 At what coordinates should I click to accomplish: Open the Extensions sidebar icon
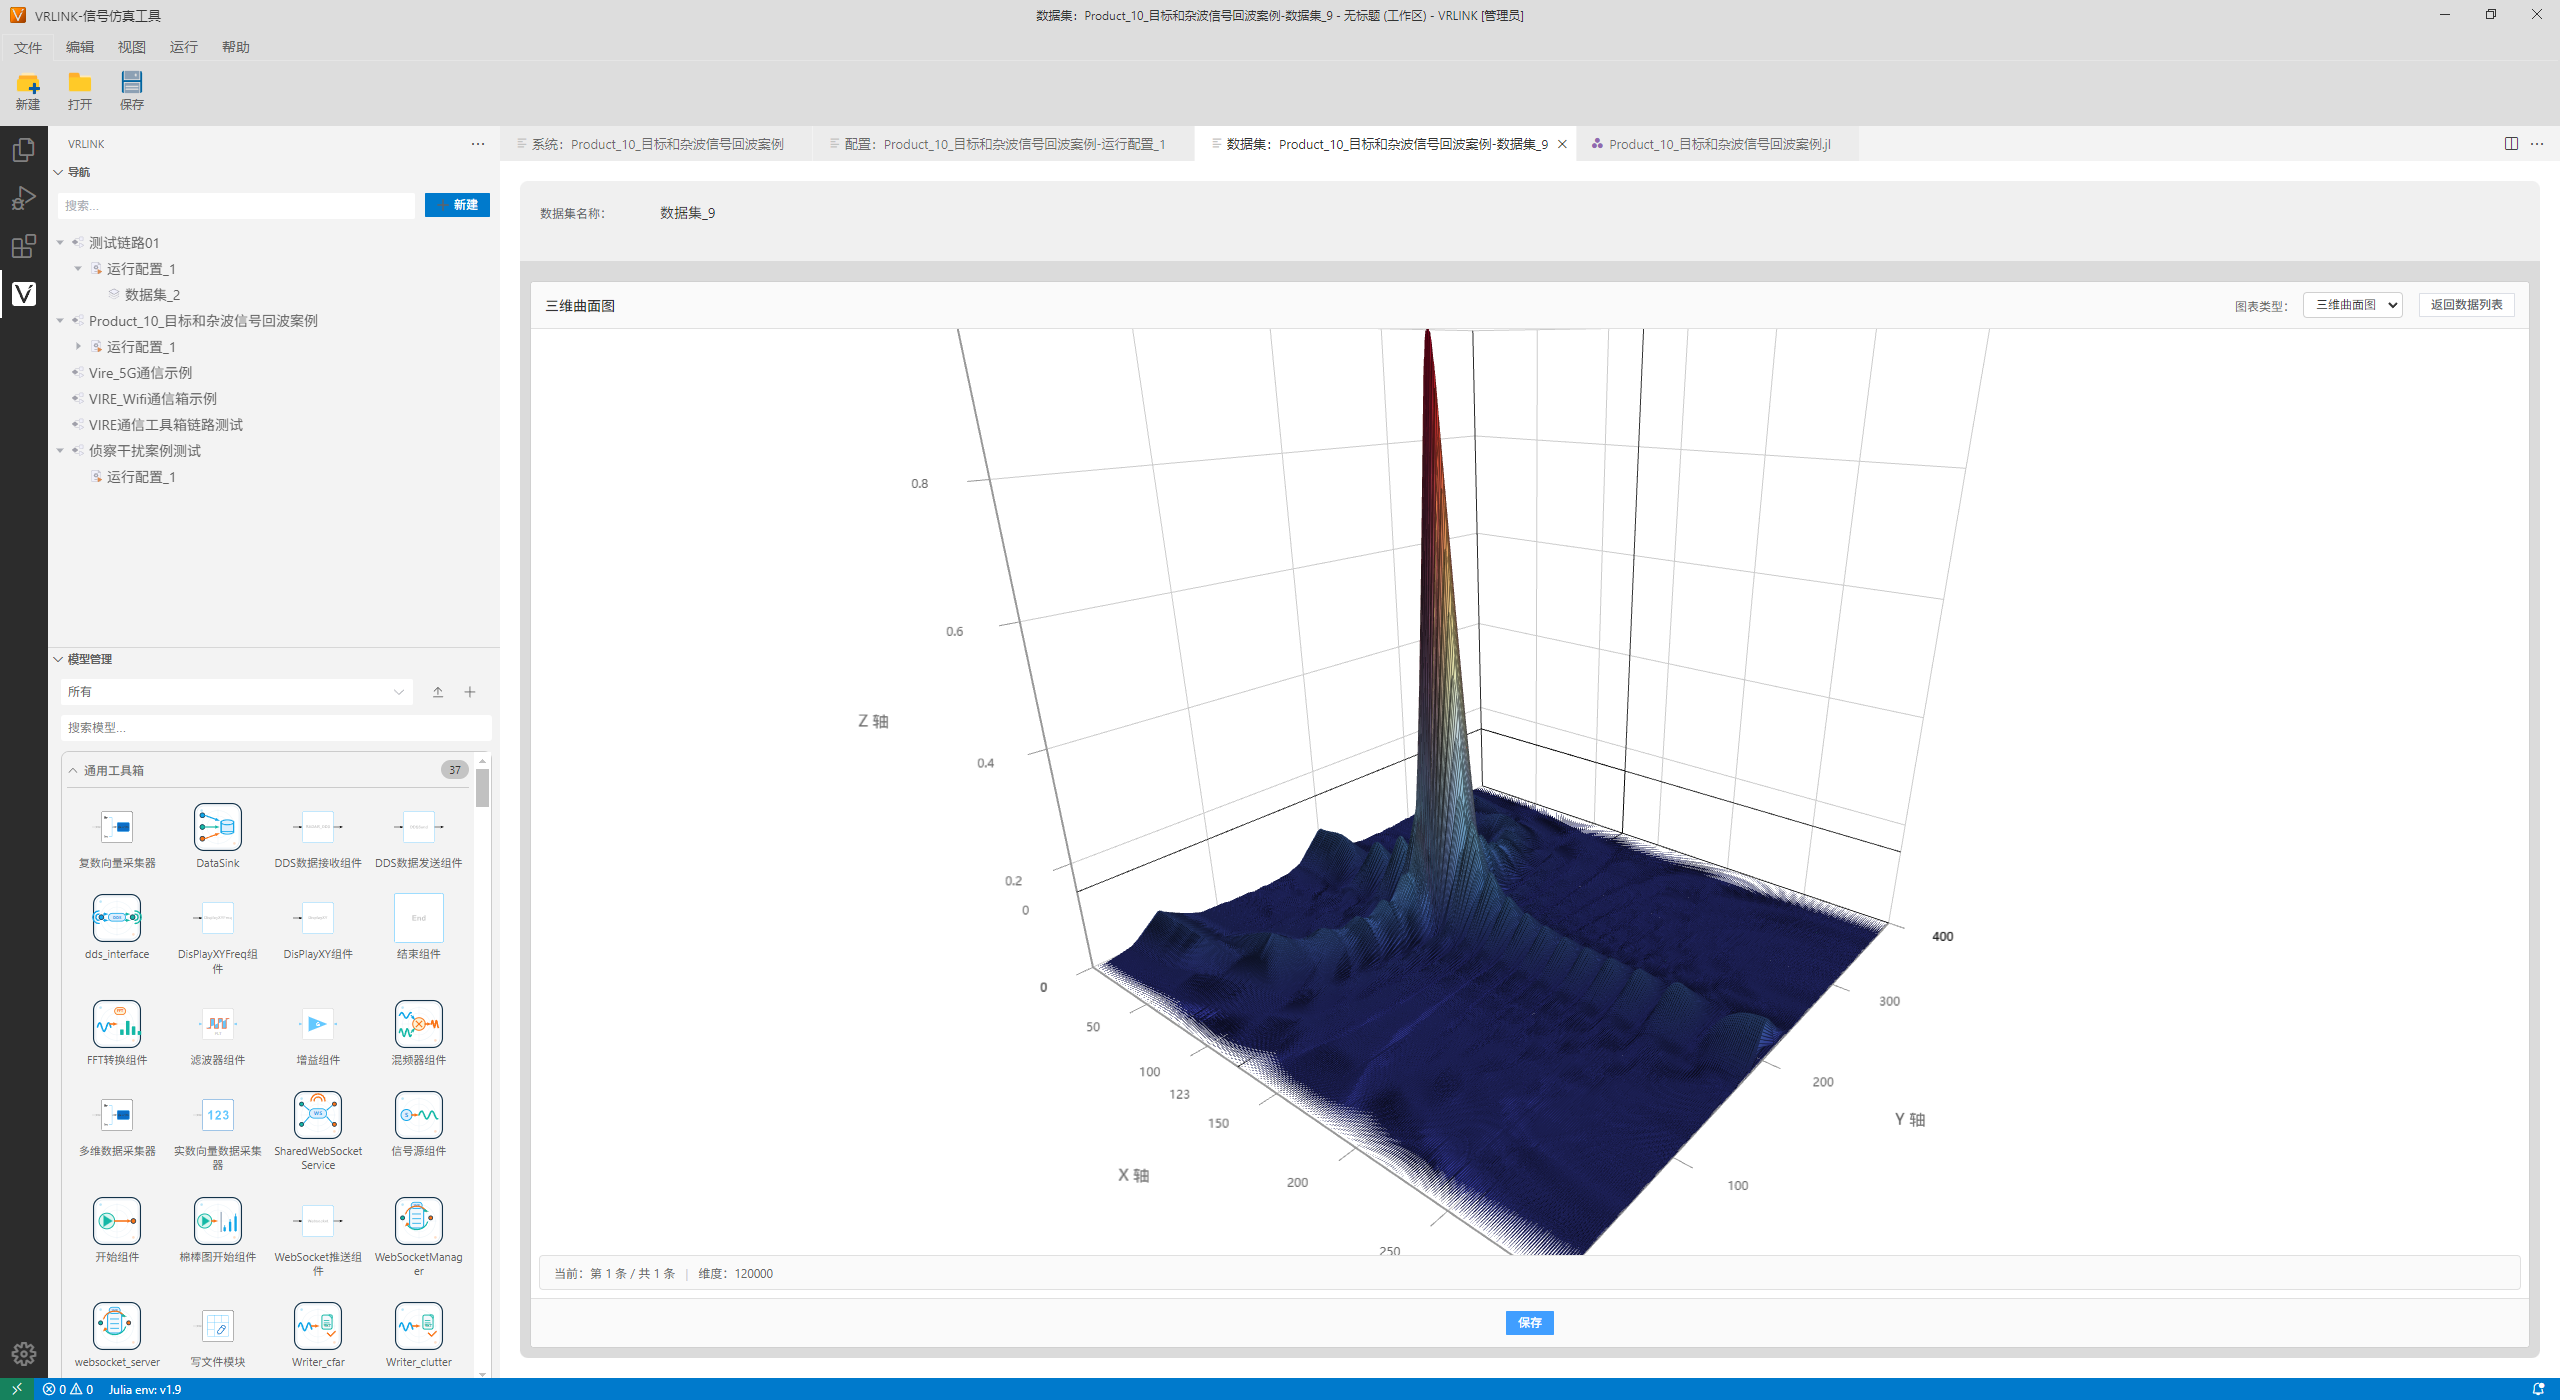coord(24,246)
